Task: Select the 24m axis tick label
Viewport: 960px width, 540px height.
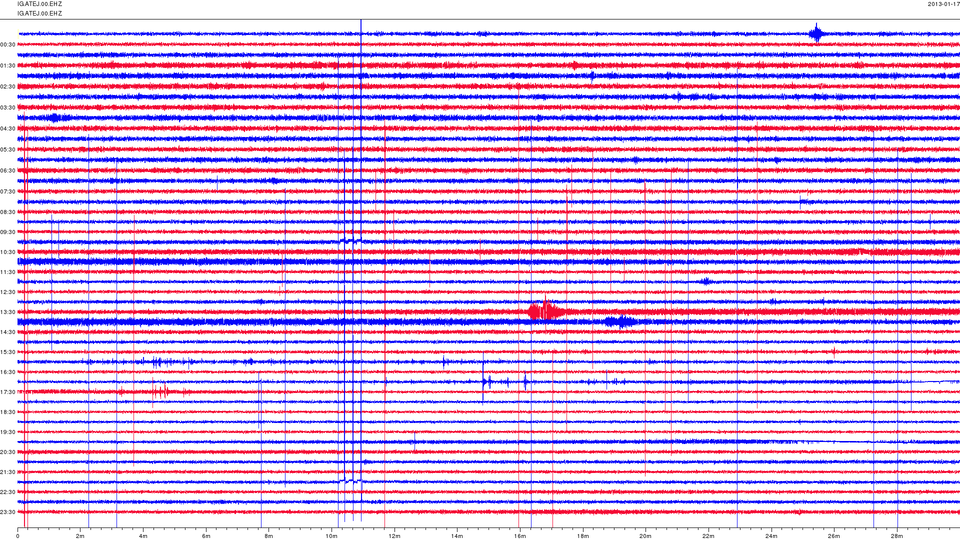Action: [771, 536]
